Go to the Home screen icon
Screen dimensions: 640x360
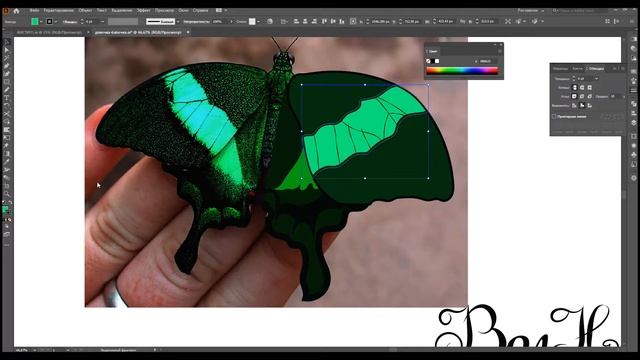click(16, 11)
